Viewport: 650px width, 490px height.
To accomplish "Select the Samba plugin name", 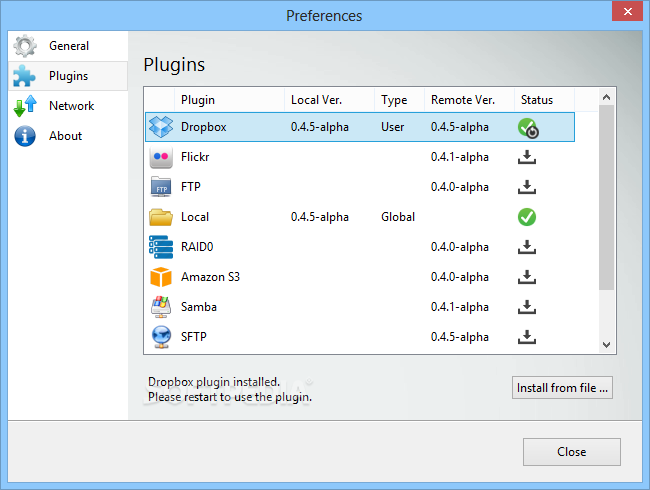I will 199,307.
